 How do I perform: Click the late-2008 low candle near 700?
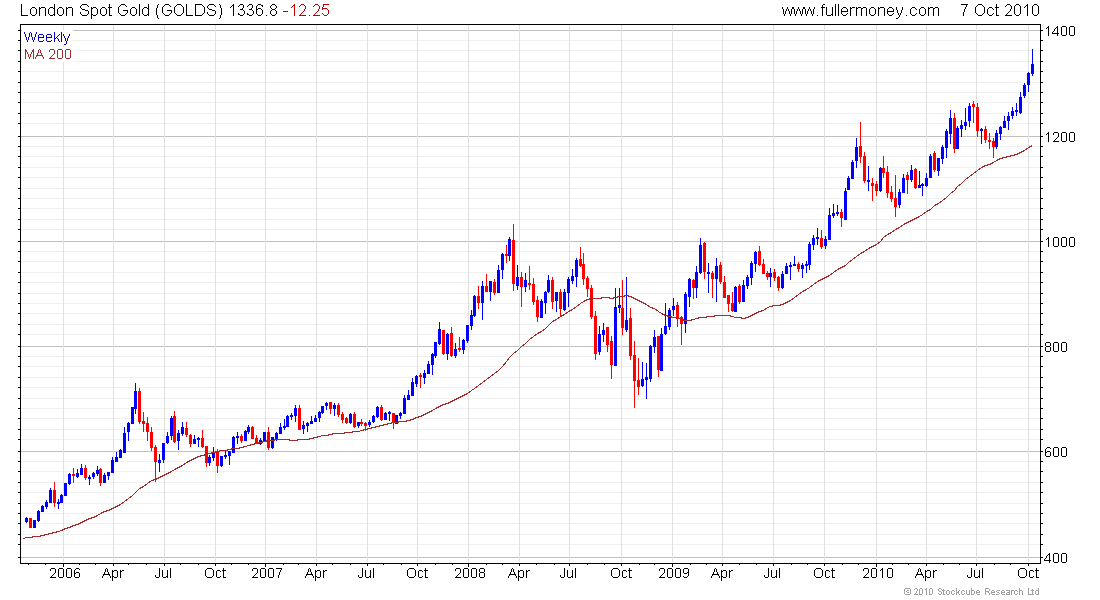coord(634,372)
